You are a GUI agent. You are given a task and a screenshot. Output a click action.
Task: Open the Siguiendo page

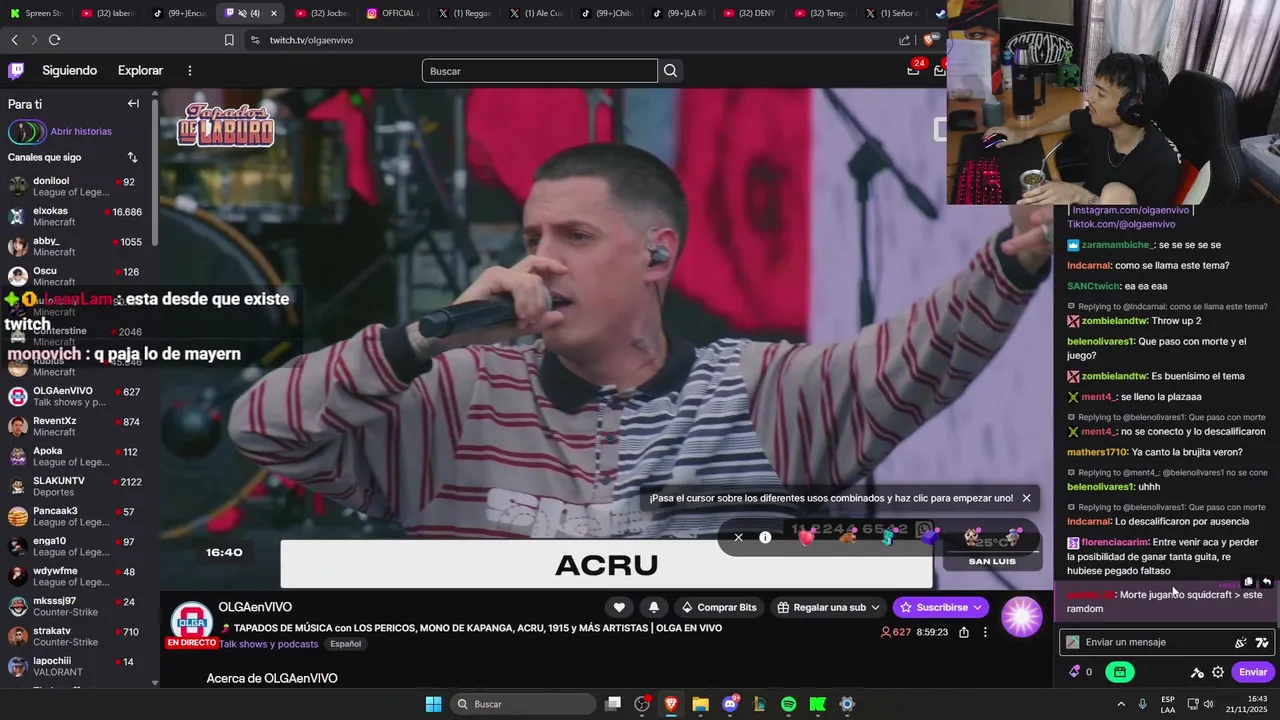point(69,71)
